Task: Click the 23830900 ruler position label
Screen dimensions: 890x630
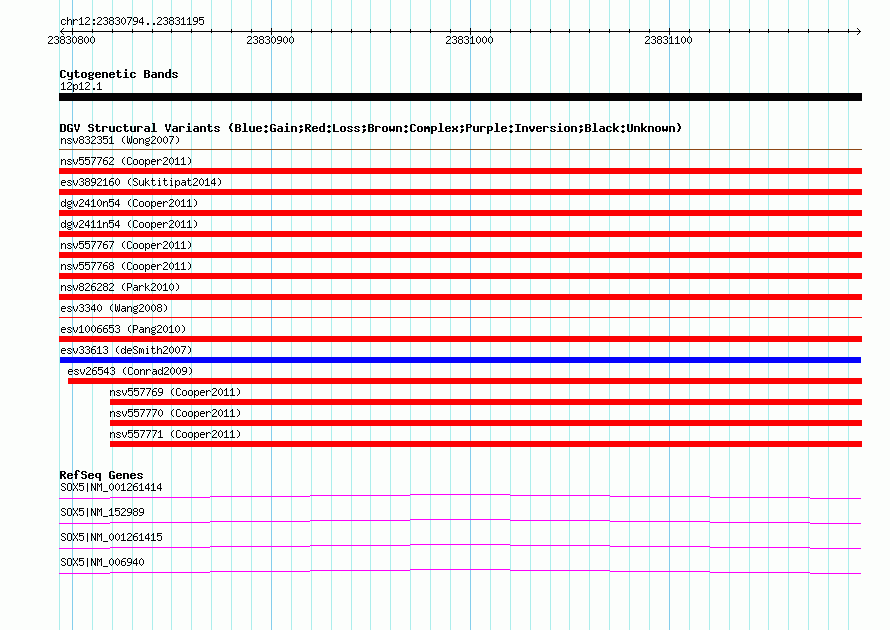Action: tap(270, 40)
